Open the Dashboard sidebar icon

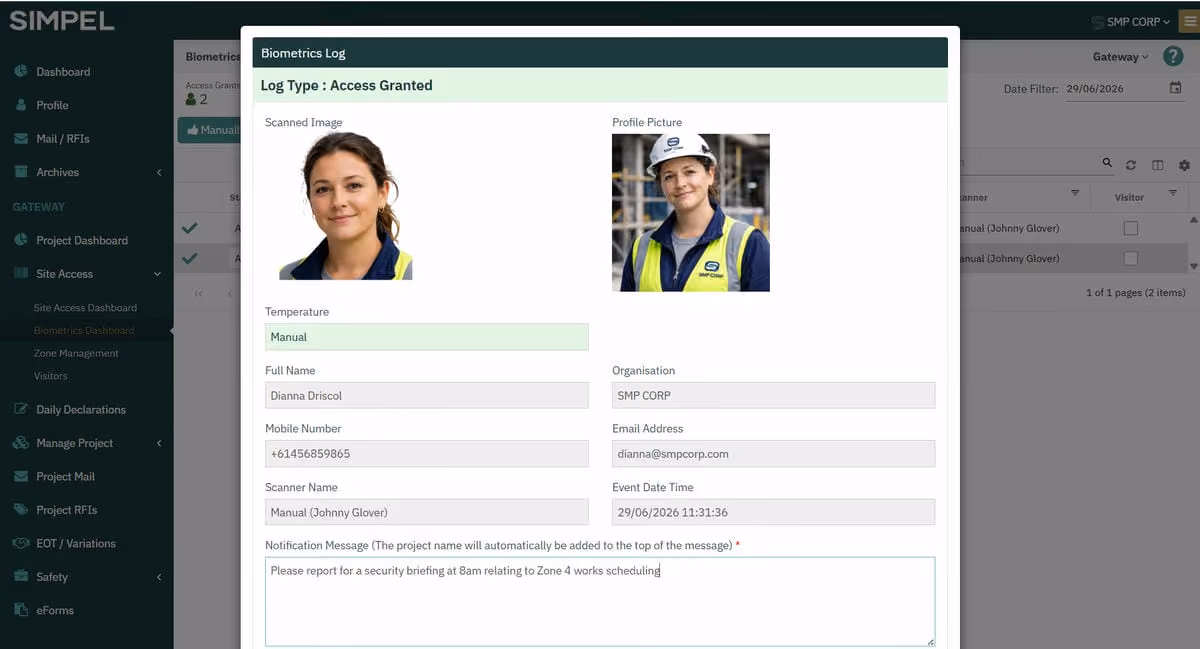20,72
